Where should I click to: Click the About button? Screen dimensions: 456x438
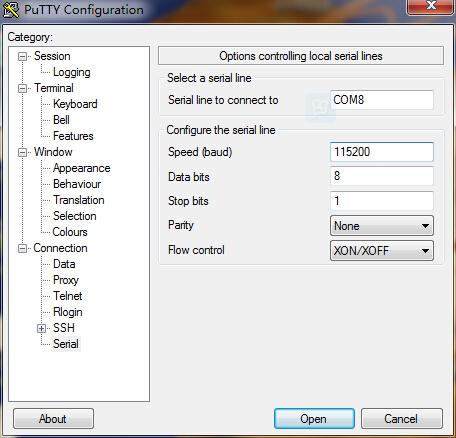click(x=53, y=419)
